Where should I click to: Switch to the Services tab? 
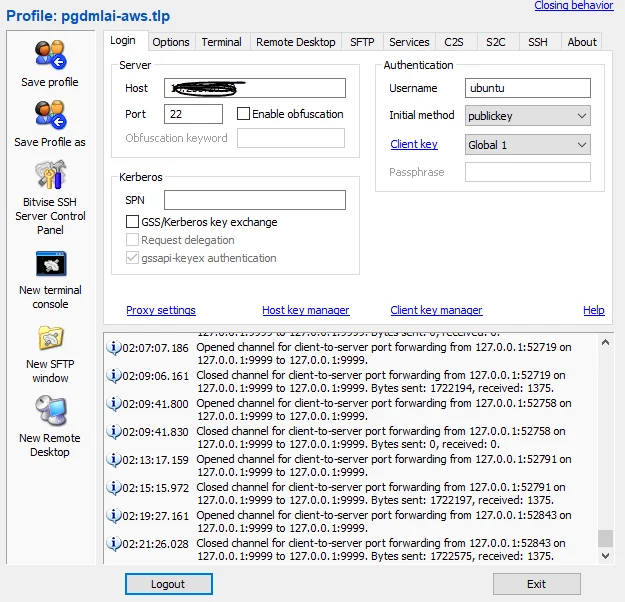coord(409,42)
